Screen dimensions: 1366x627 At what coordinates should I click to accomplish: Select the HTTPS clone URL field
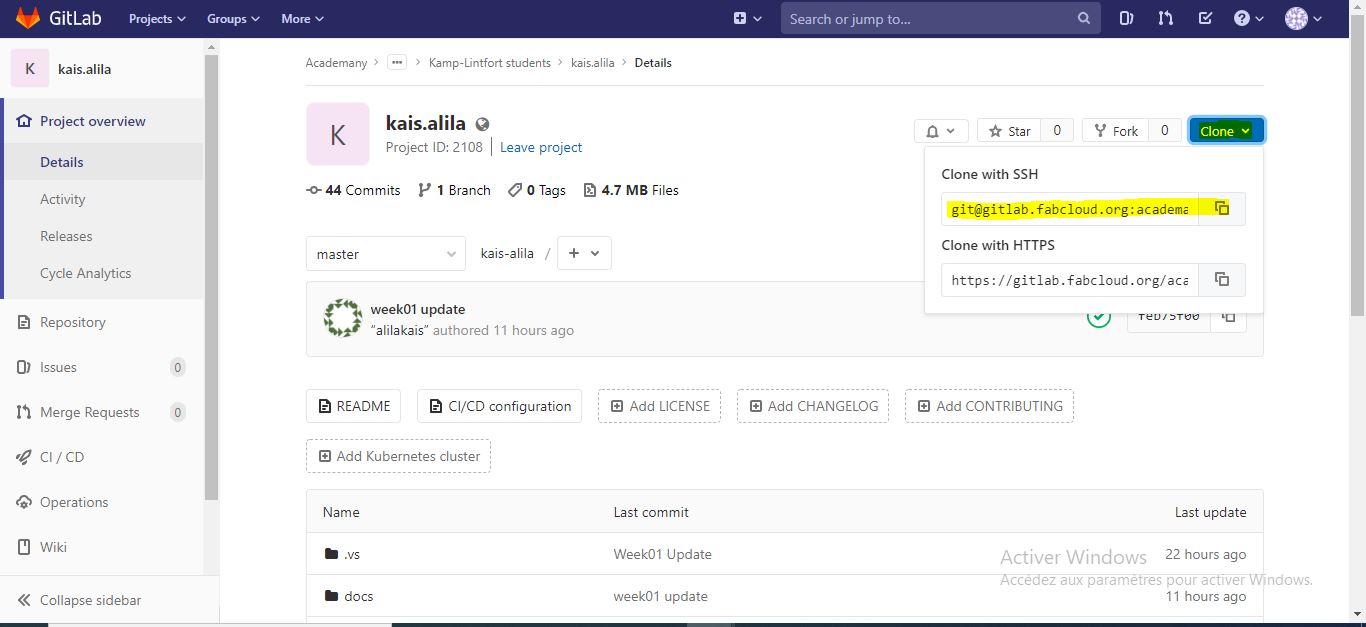pos(1070,280)
